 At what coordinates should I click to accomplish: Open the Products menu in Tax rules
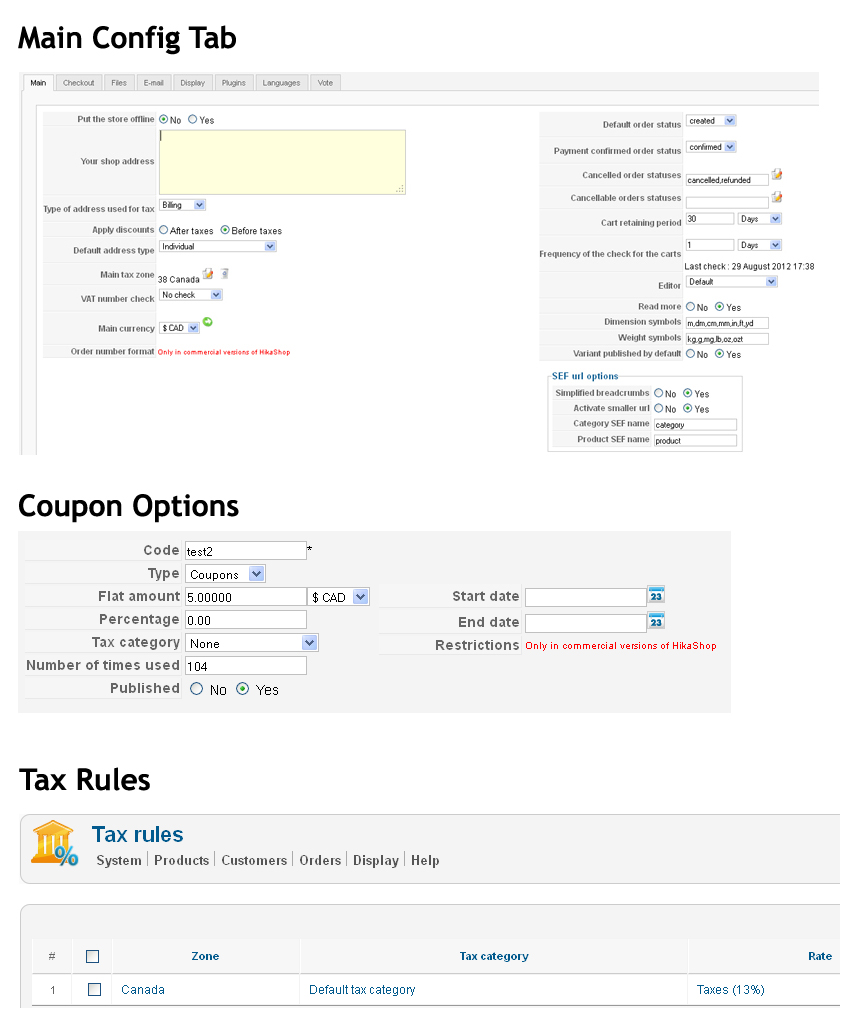pos(181,860)
